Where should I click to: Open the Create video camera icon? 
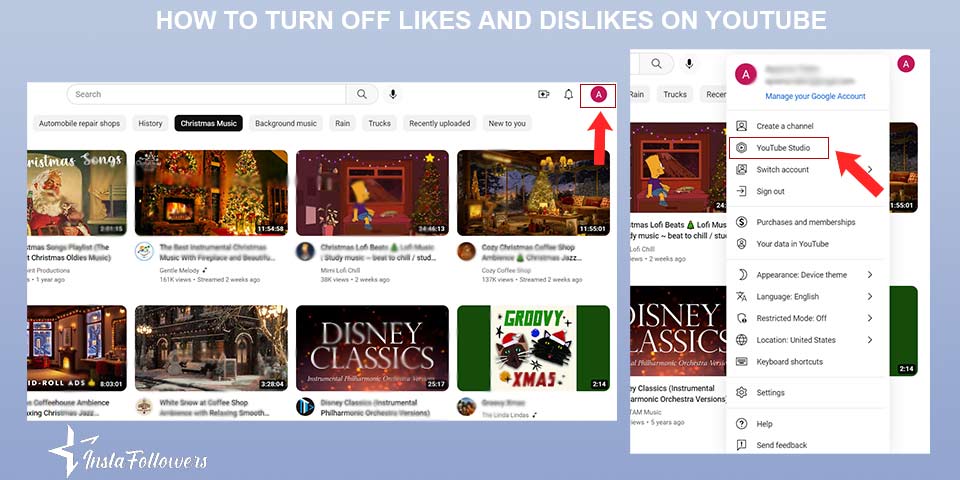point(544,94)
